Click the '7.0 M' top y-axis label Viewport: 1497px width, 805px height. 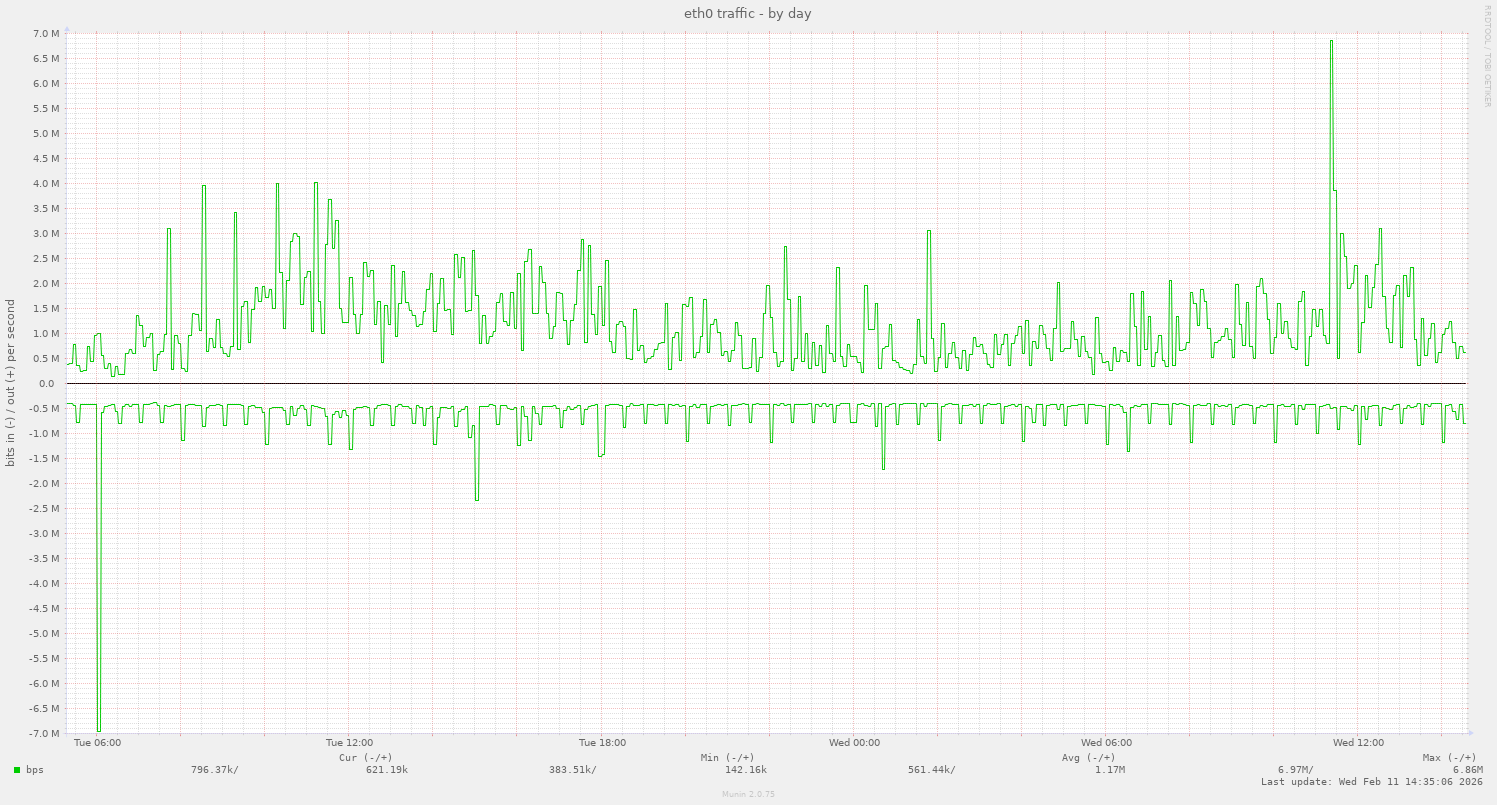point(47,34)
